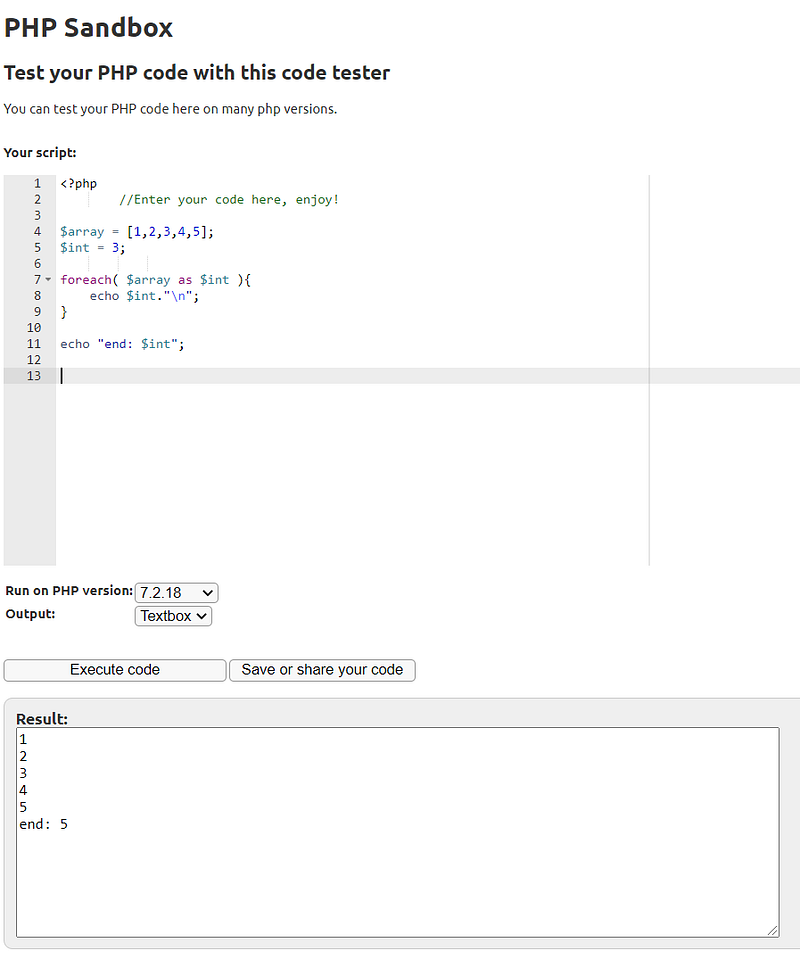Image resolution: width=800 pixels, height=953 pixels.
Task: Click the 'Your script:' label
Action: [40, 153]
